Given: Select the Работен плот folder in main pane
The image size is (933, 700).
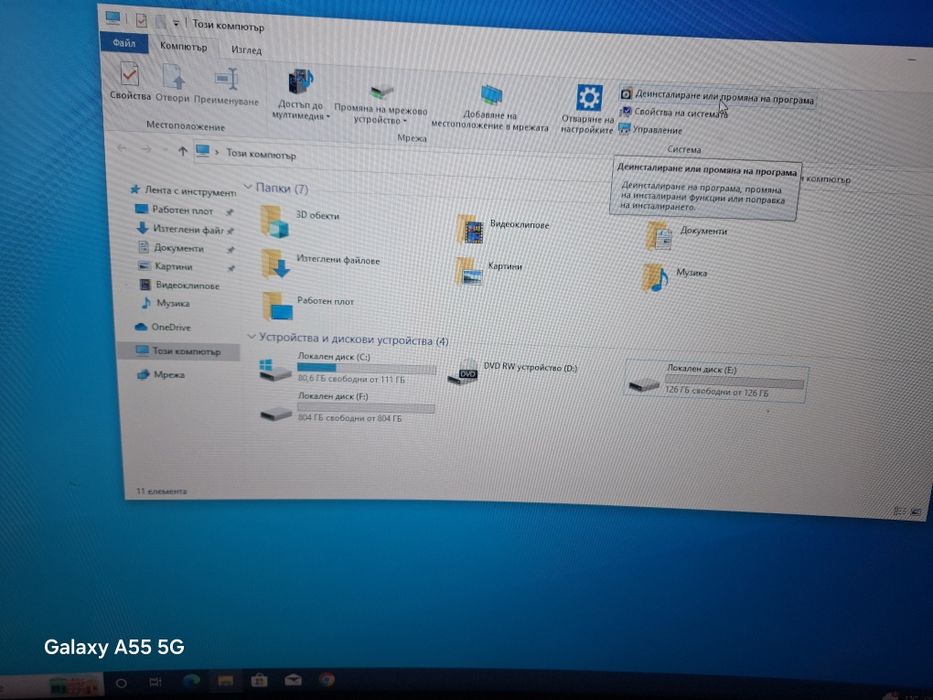Looking at the screenshot, I should [308, 305].
